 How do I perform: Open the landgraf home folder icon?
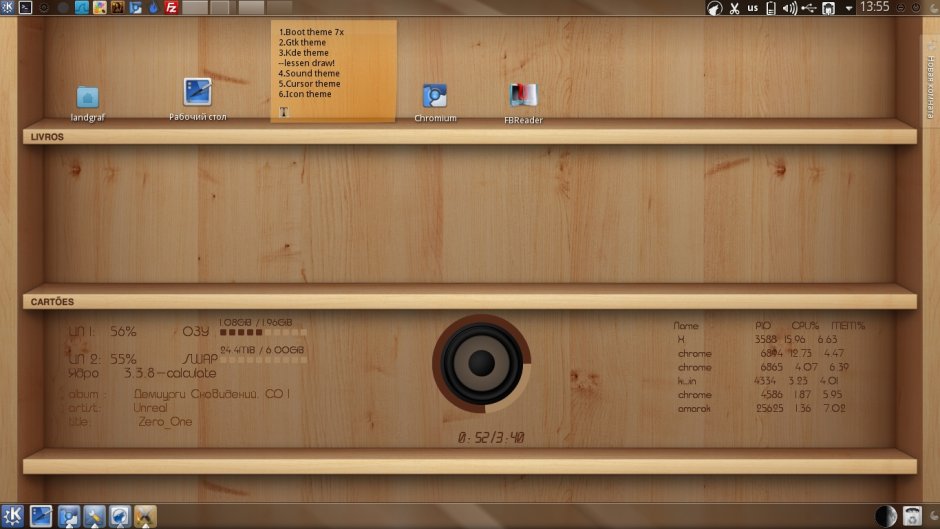tap(88, 97)
